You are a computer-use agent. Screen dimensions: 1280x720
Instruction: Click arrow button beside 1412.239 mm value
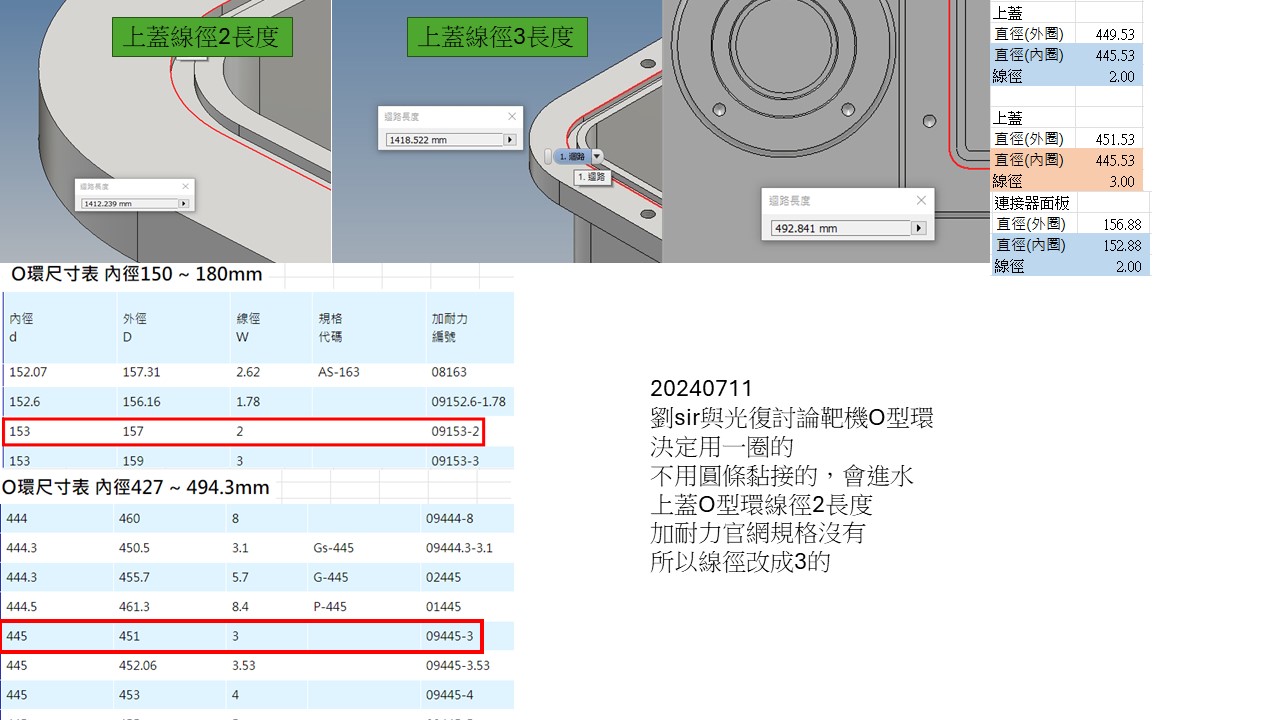click(x=183, y=204)
